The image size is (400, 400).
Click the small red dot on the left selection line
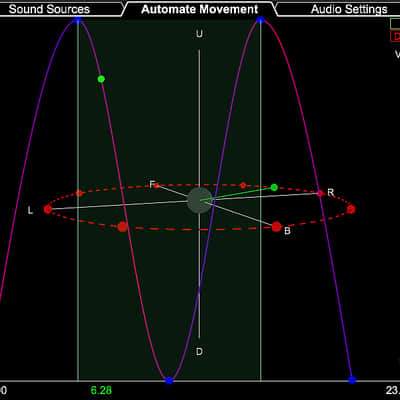pos(79,193)
